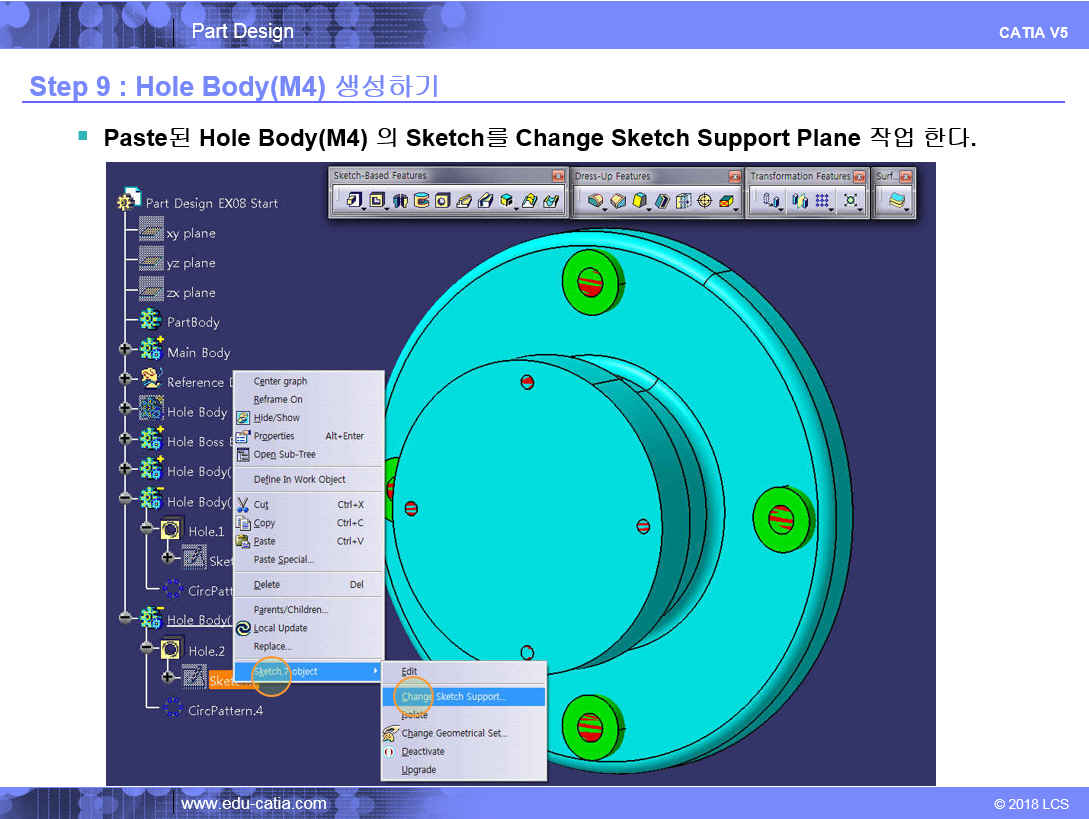Screen dimensions: 1089x819
Task: Select the Shaft tool icon
Action: pos(400,201)
